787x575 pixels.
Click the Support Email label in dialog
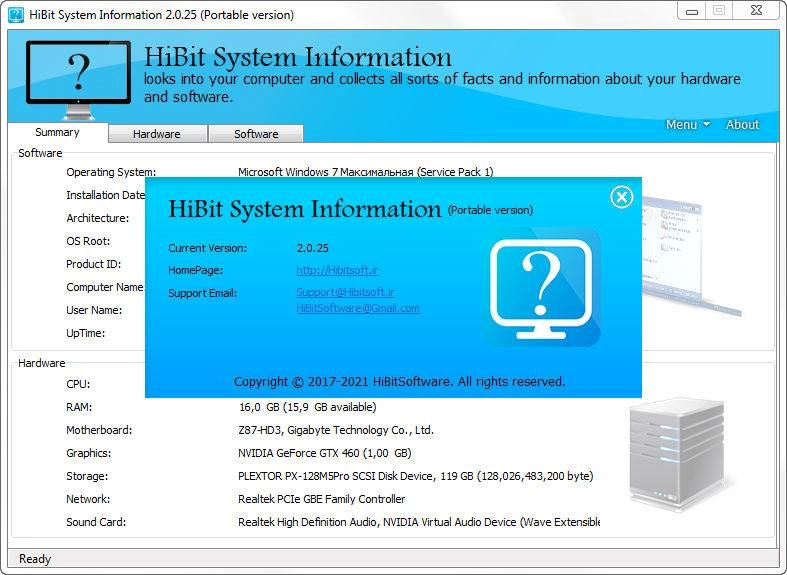(x=202, y=293)
